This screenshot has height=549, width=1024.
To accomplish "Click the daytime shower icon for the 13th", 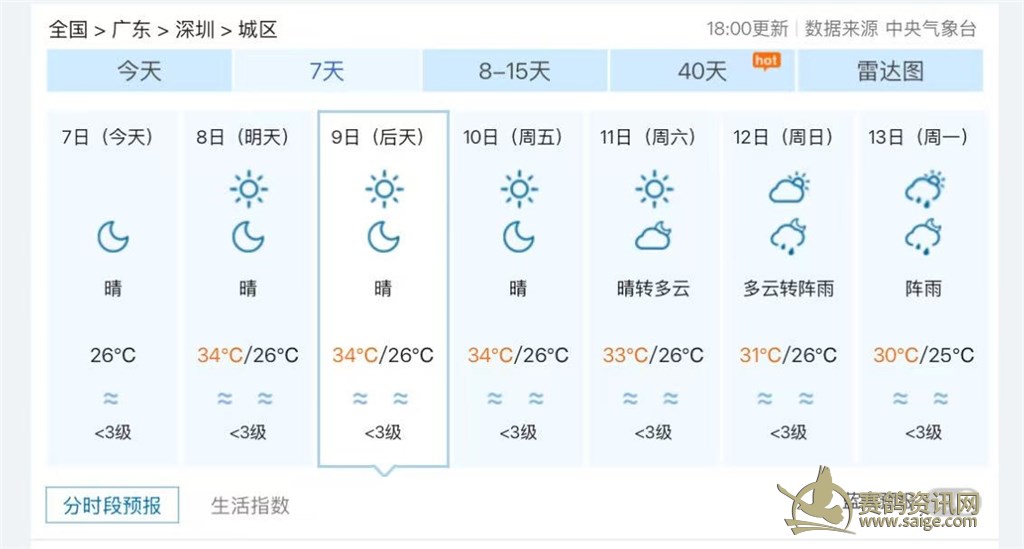I will click(x=923, y=188).
